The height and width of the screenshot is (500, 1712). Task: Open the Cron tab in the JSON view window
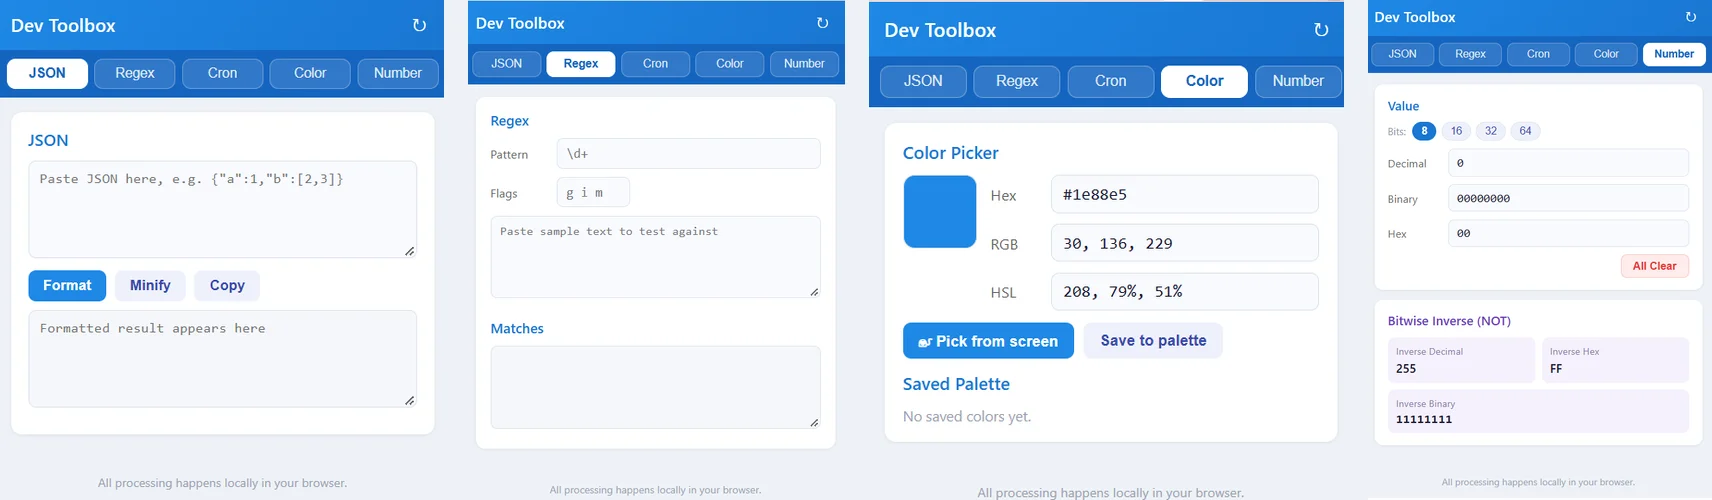point(222,73)
